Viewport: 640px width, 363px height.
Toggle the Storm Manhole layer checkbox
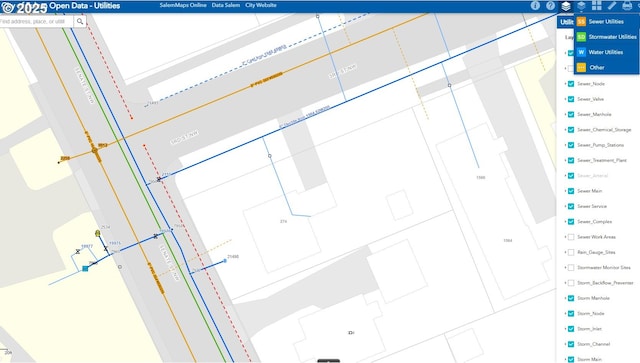point(571,298)
